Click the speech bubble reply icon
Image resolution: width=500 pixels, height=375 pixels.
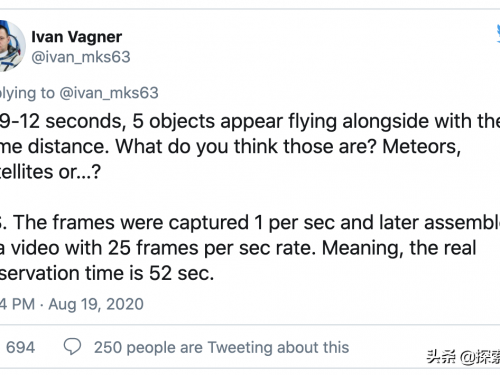coord(72,346)
